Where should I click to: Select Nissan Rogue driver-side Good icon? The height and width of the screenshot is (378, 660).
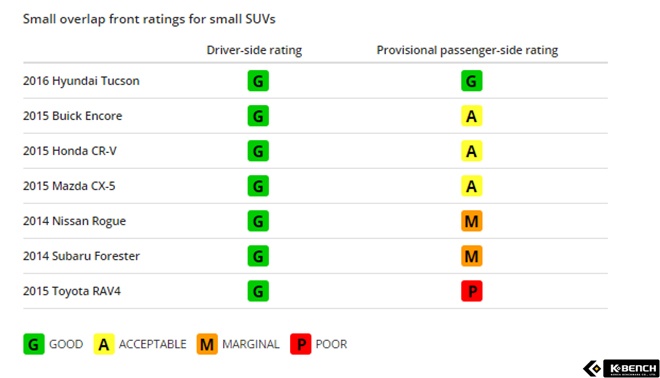(258, 221)
